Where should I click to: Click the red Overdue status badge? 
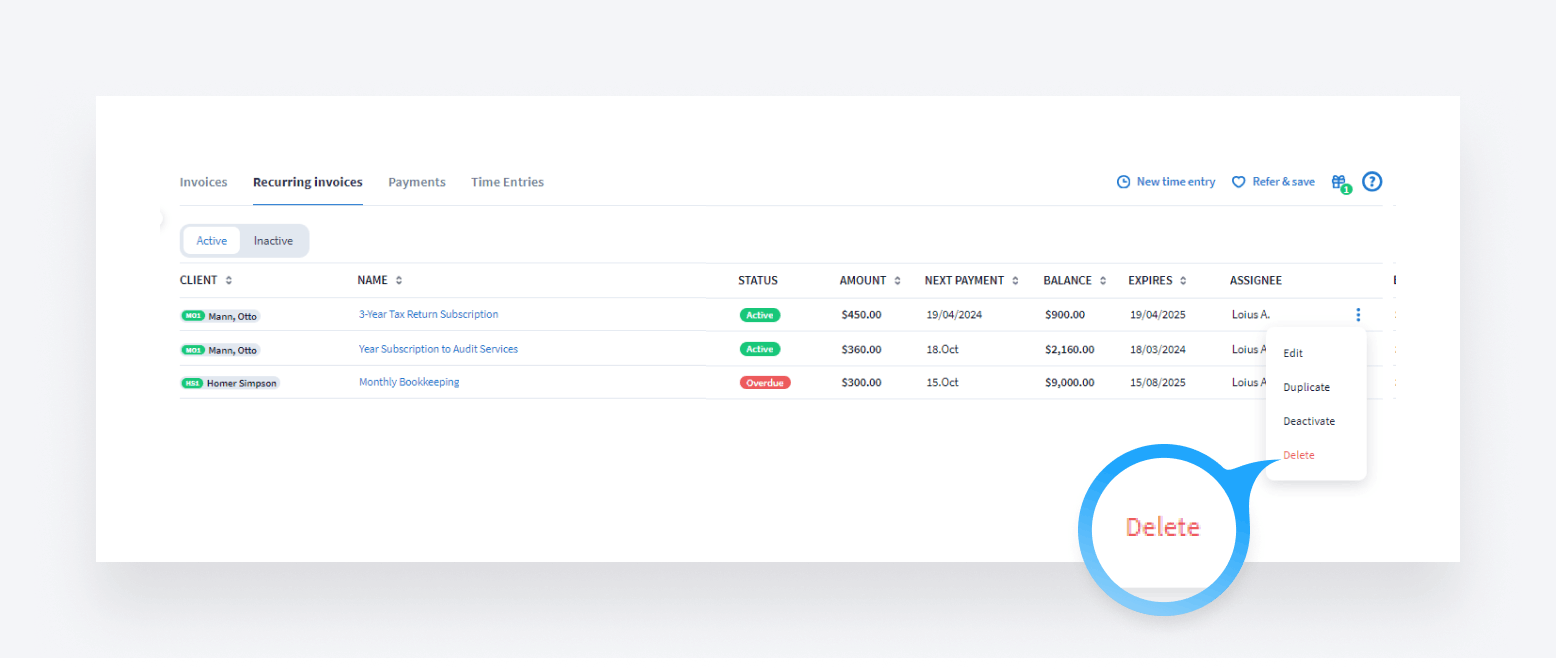(x=765, y=383)
